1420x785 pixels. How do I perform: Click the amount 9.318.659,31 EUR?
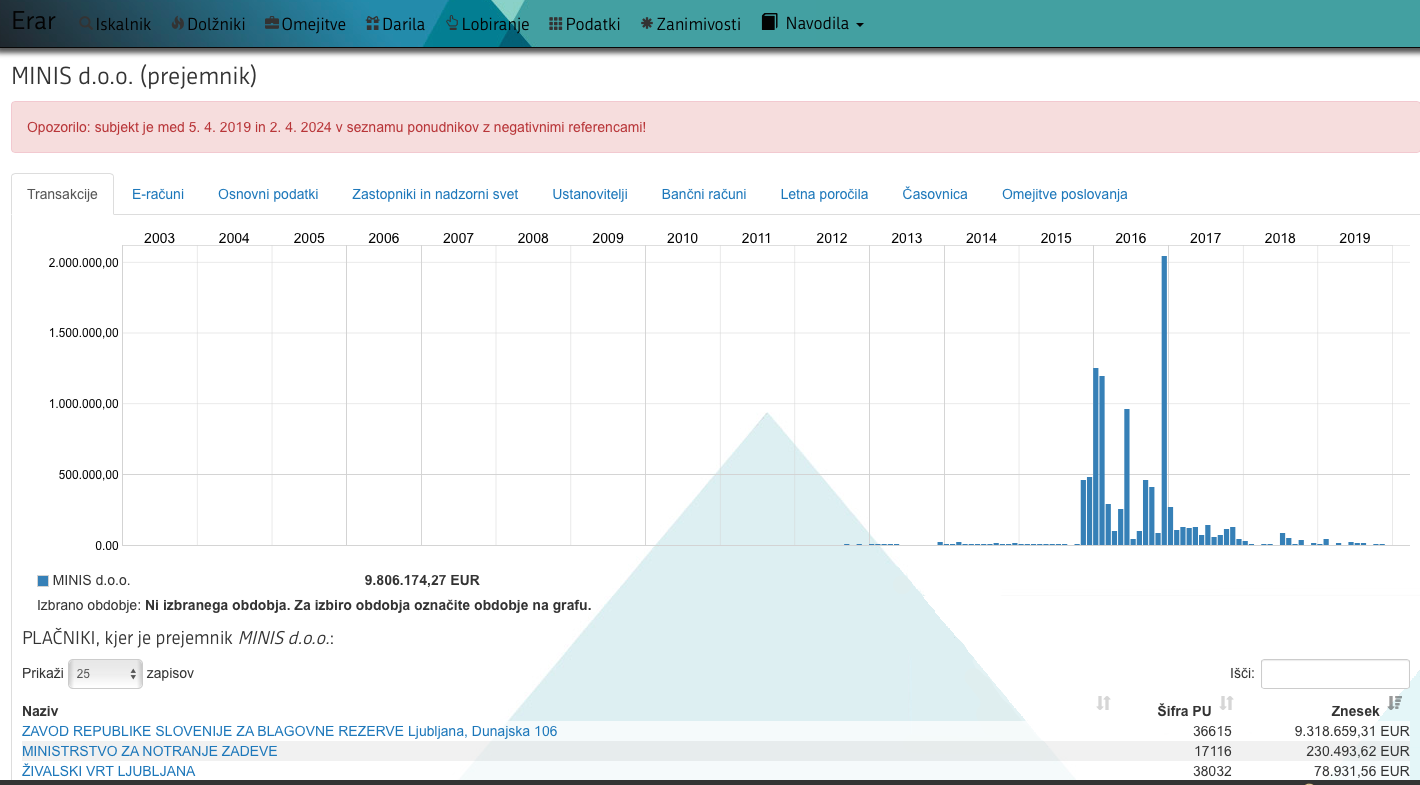pos(1352,731)
